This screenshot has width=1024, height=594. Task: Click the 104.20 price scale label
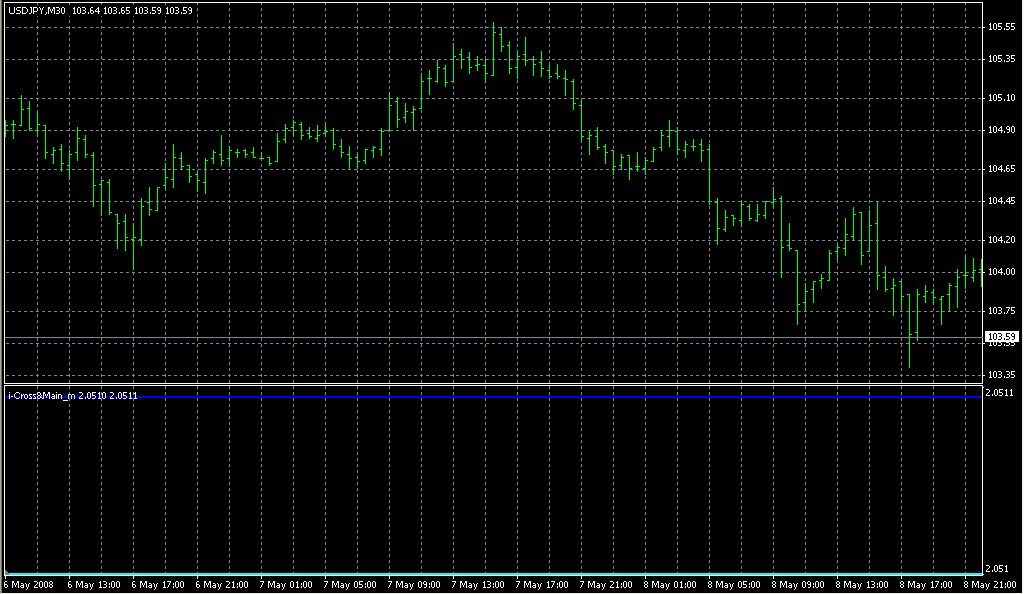coord(1001,241)
